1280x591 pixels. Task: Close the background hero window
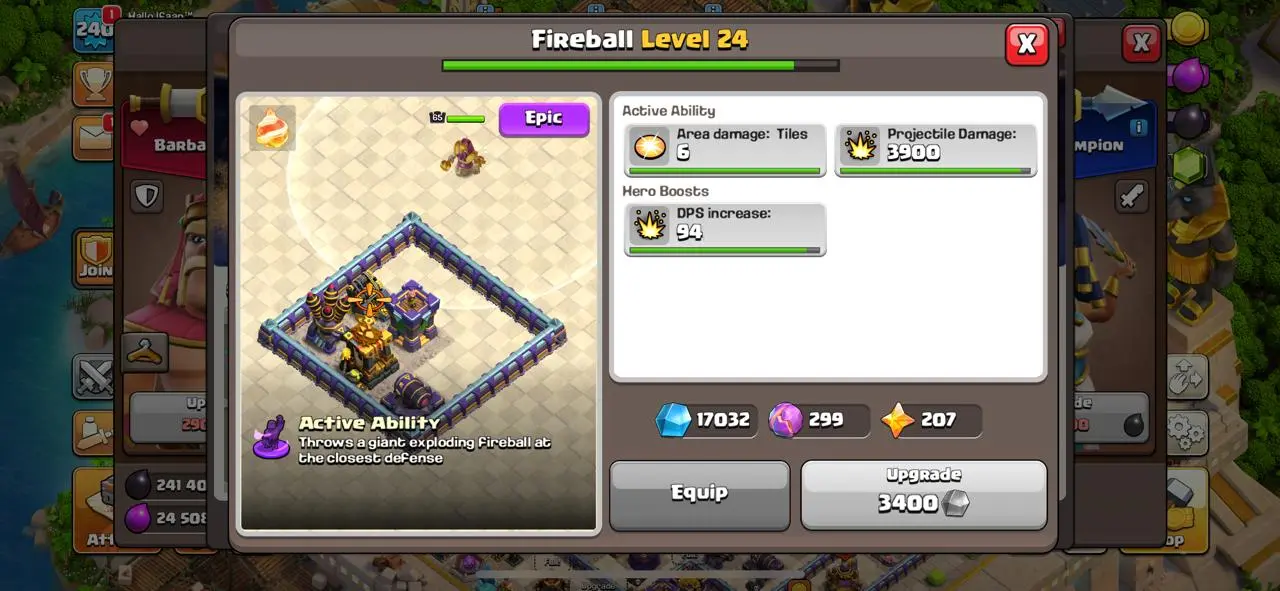[x=1141, y=43]
